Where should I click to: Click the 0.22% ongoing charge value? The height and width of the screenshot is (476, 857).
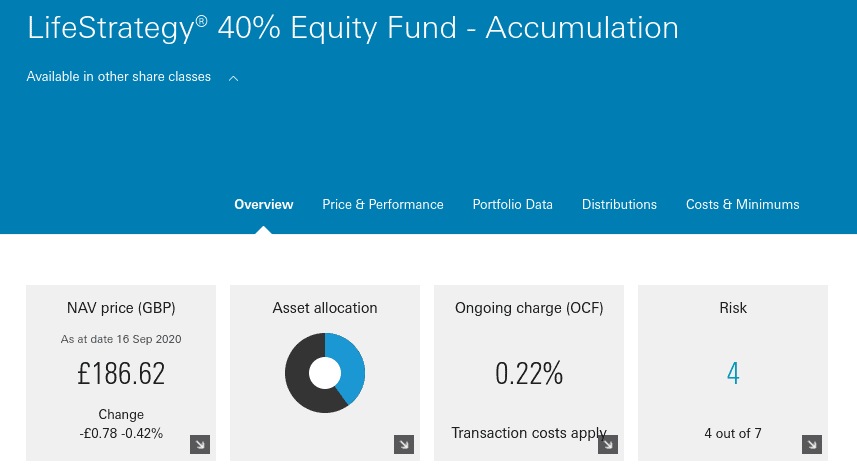click(529, 374)
